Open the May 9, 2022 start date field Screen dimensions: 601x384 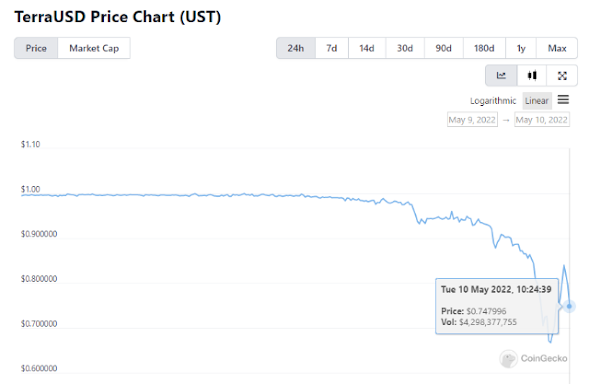click(472, 120)
